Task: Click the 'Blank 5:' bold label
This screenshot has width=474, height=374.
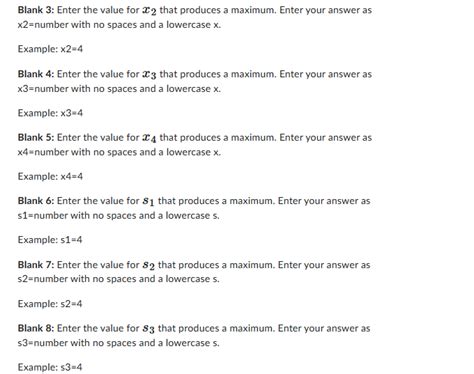Action: coord(36,137)
